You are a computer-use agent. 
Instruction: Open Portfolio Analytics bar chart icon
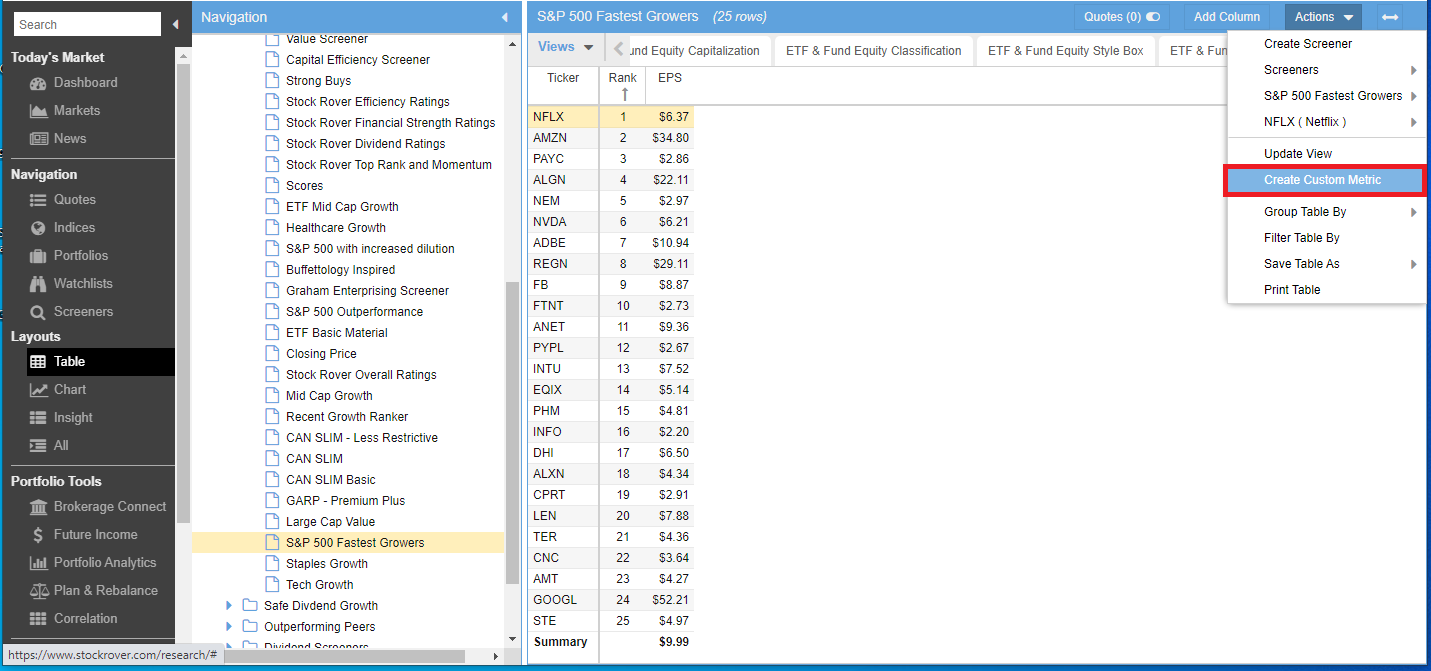[38, 563]
